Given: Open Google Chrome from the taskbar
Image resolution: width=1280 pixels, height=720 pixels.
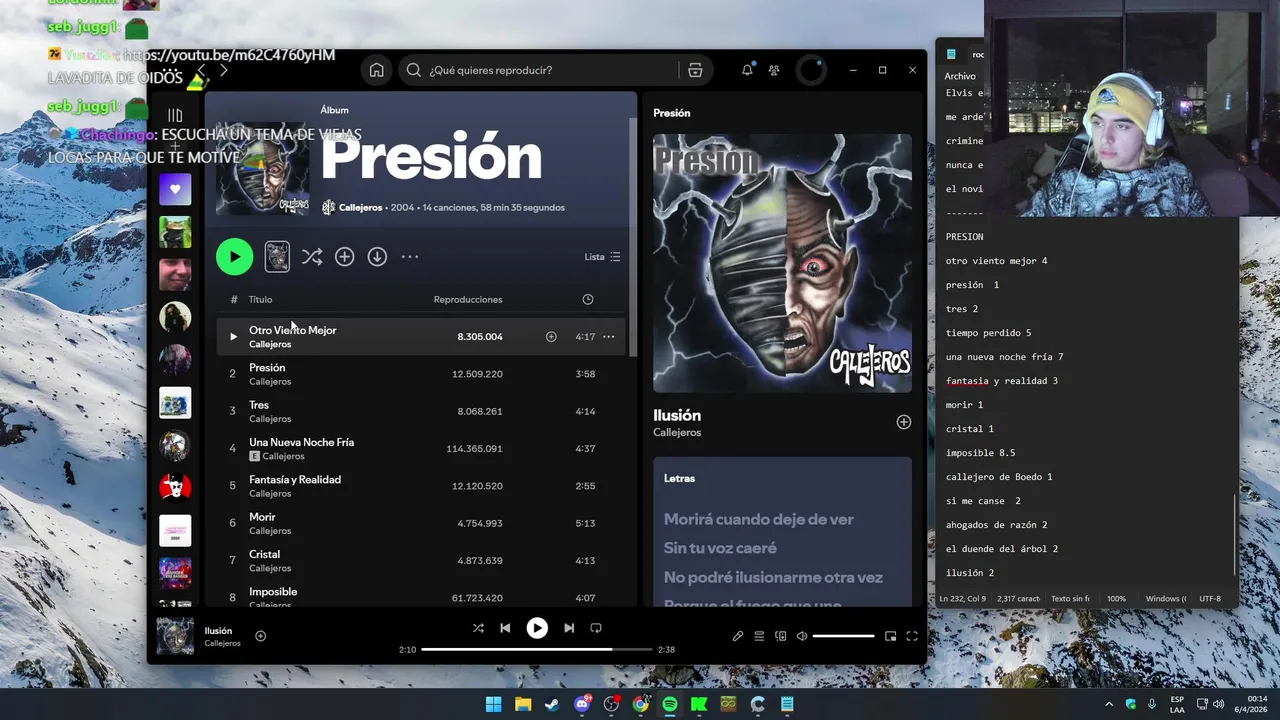Looking at the screenshot, I should point(640,704).
